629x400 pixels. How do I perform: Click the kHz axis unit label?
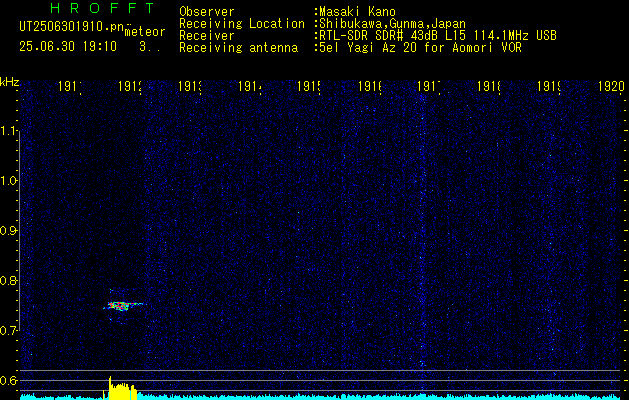click(x=10, y=82)
